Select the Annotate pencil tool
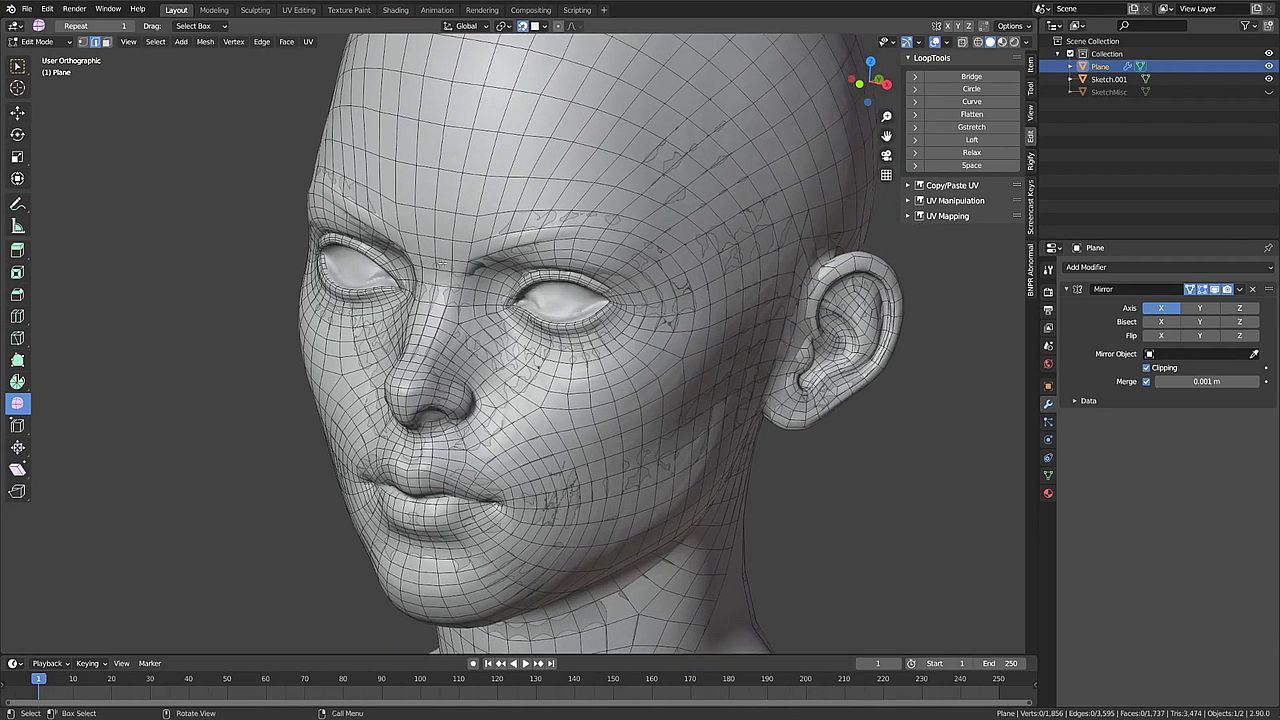Viewport: 1280px width, 720px height. tap(17, 204)
